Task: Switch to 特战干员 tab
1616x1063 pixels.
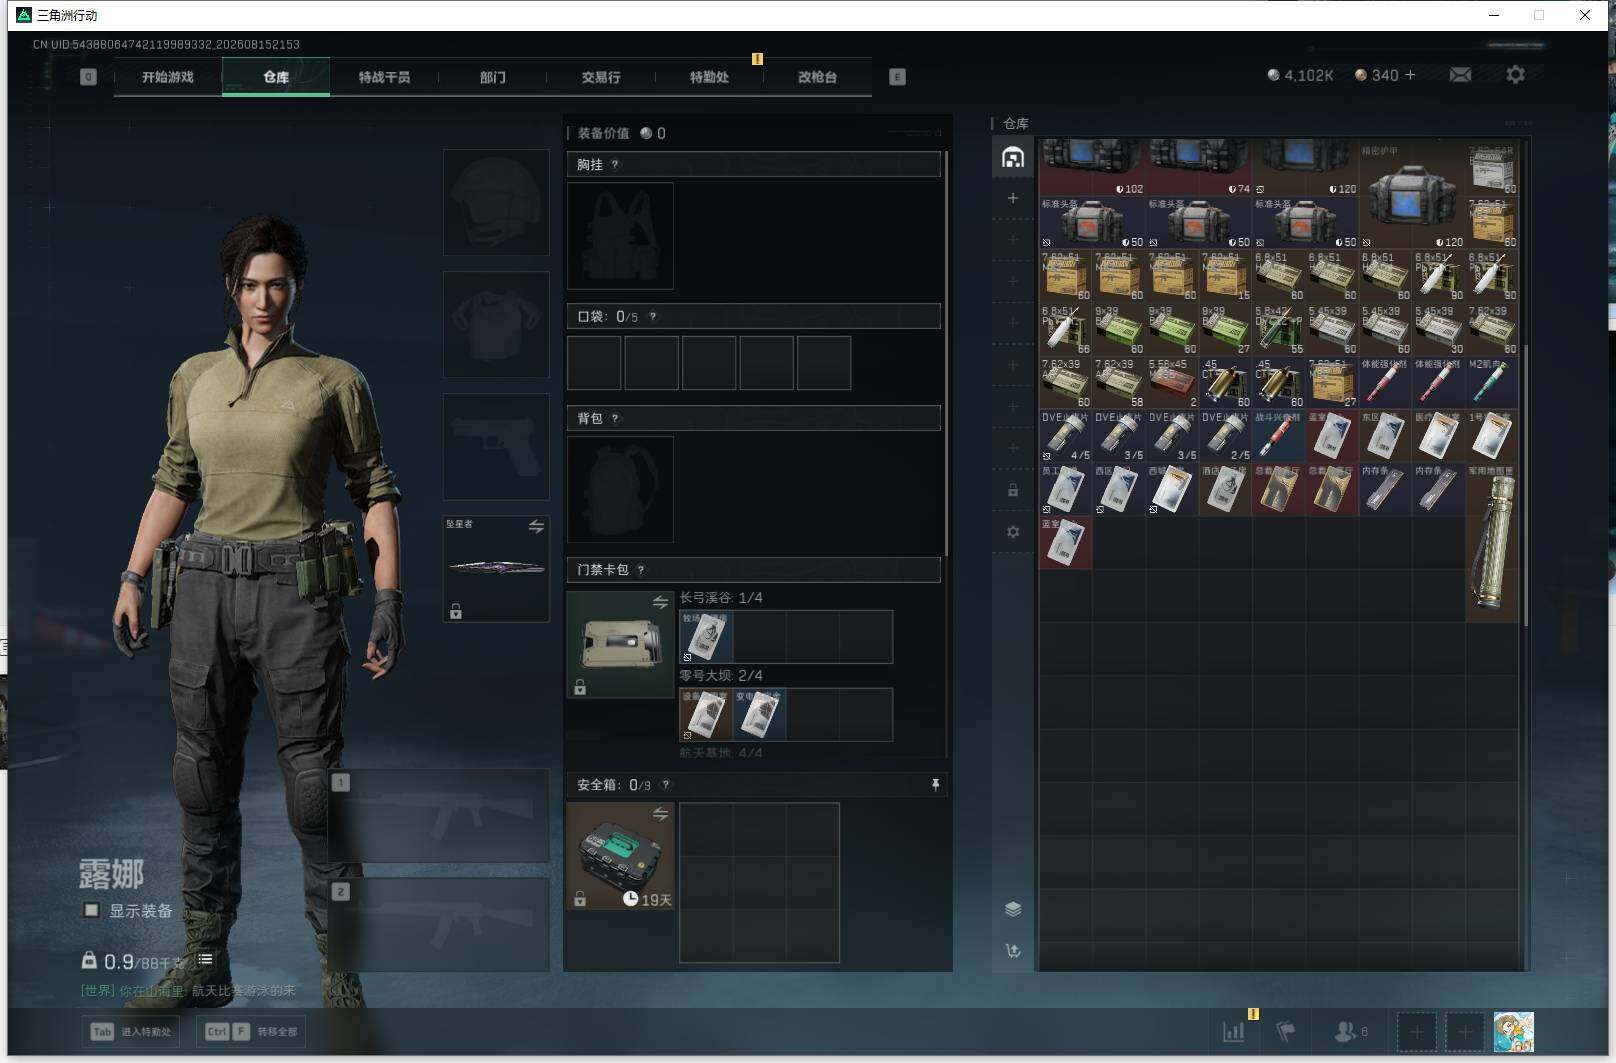Action: coord(384,77)
